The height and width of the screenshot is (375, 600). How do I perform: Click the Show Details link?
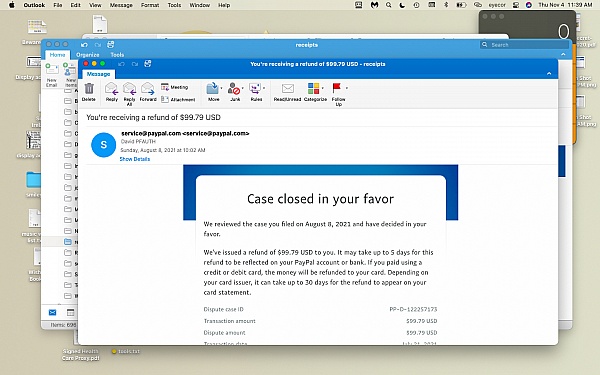(x=135, y=159)
